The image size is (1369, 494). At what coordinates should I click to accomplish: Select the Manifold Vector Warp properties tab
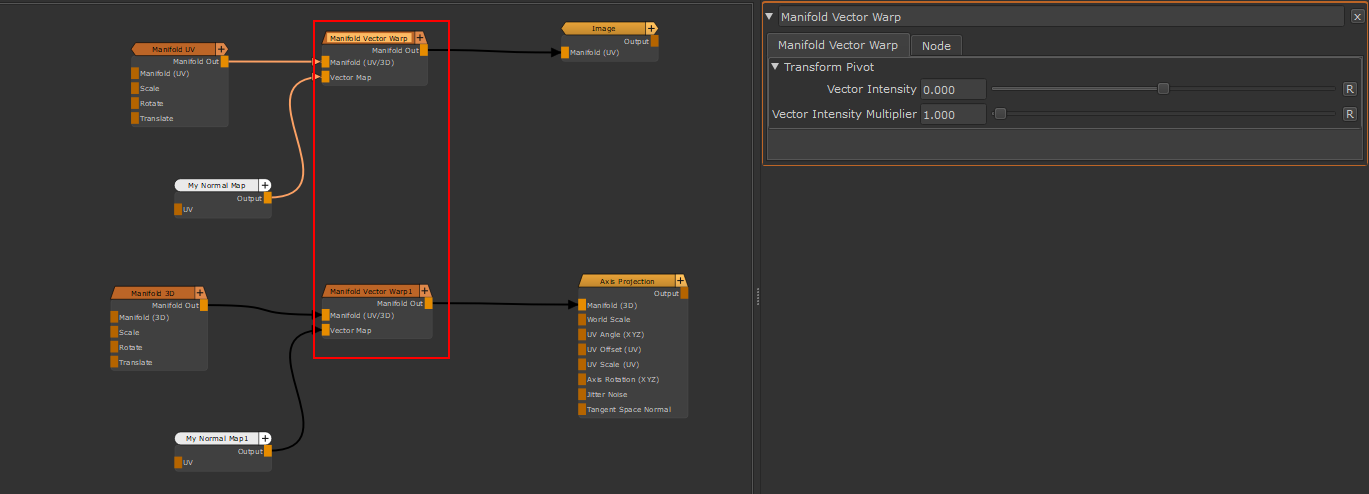click(837, 45)
